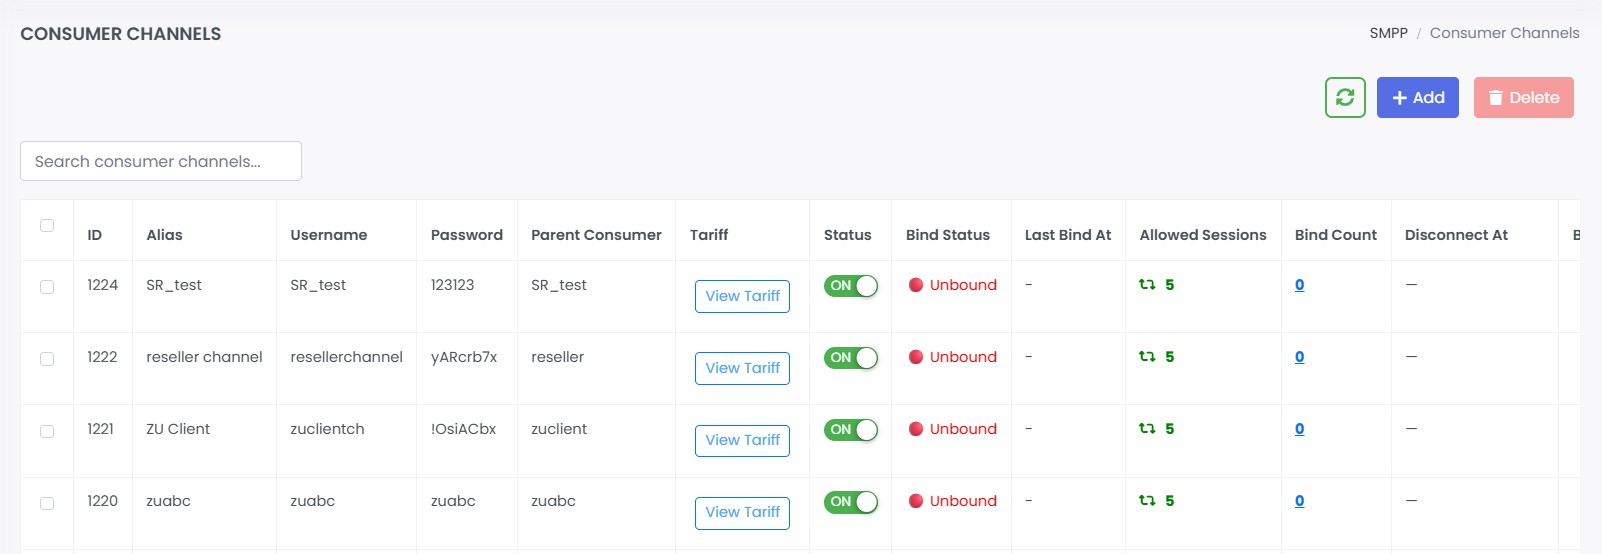1602x554 pixels.
Task: Click the bind count link for ZU Client
Action: [x=1299, y=429]
